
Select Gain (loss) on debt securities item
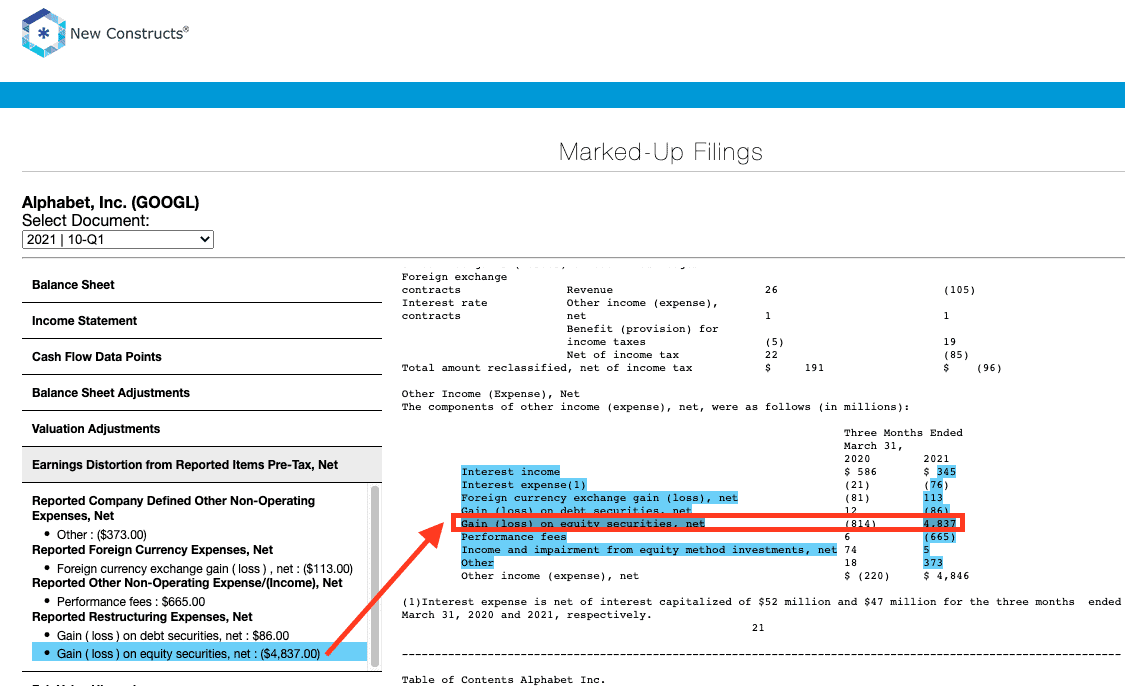pos(173,636)
